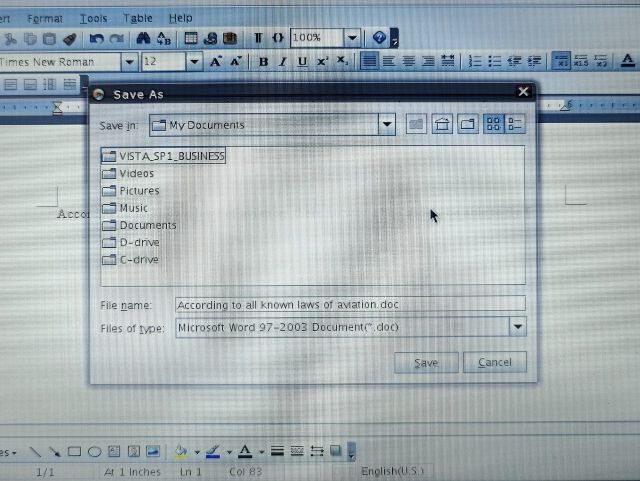Screen dimensions: 640x481
Task: Select the Line drawing tool
Action: [x=36, y=452]
